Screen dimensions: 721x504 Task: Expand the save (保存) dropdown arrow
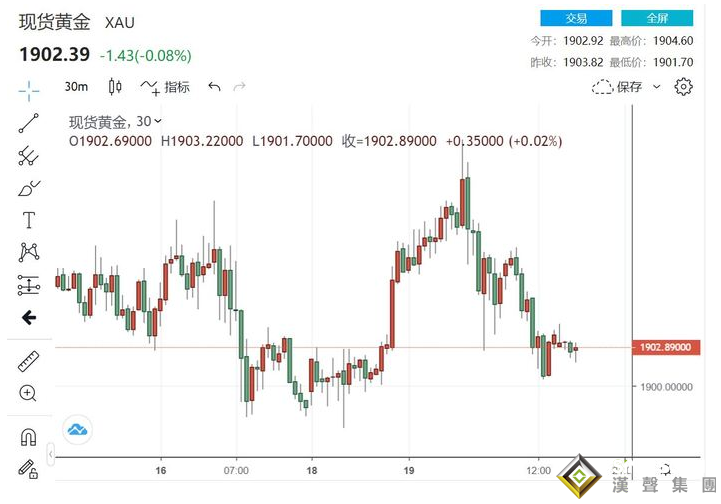[x=657, y=87]
